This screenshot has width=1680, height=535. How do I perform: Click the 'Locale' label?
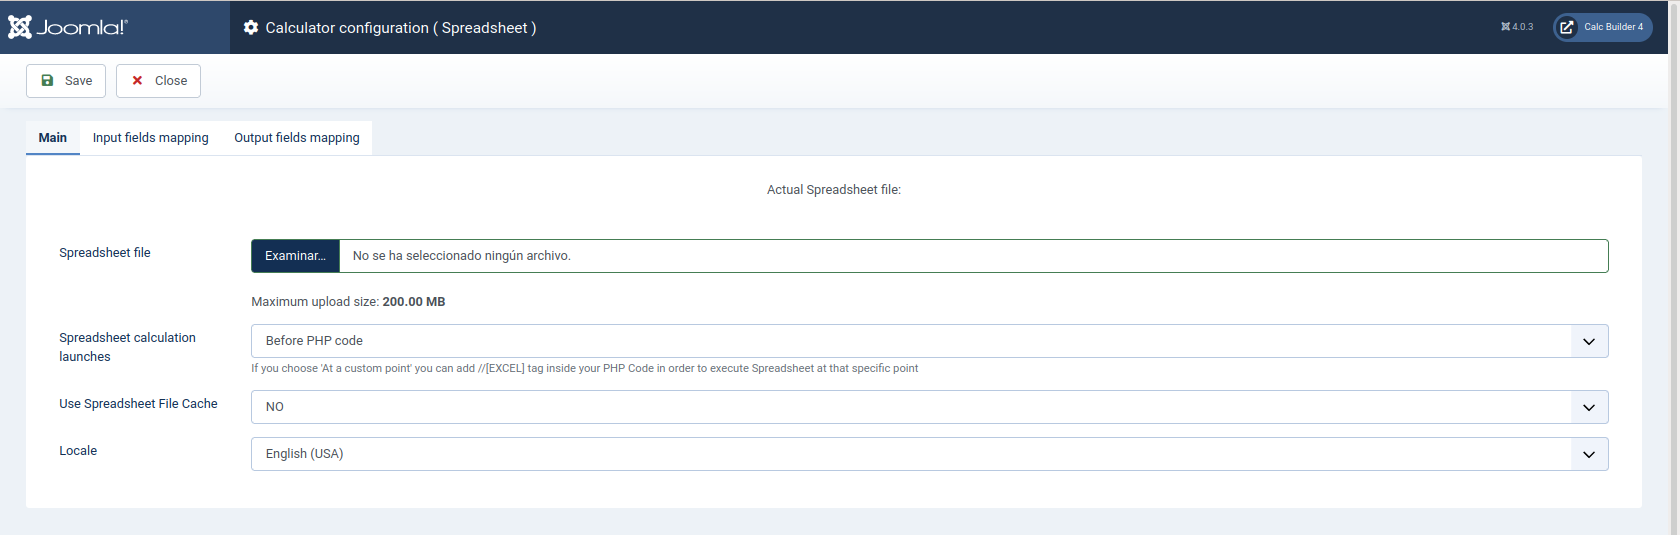pos(78,451)
